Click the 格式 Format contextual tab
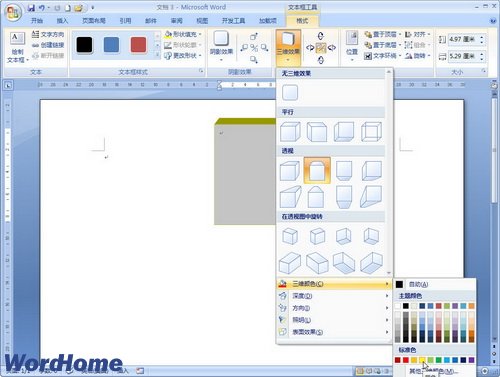Image resolution: width=500 pixels, height=377 pixels. (302, 21)
